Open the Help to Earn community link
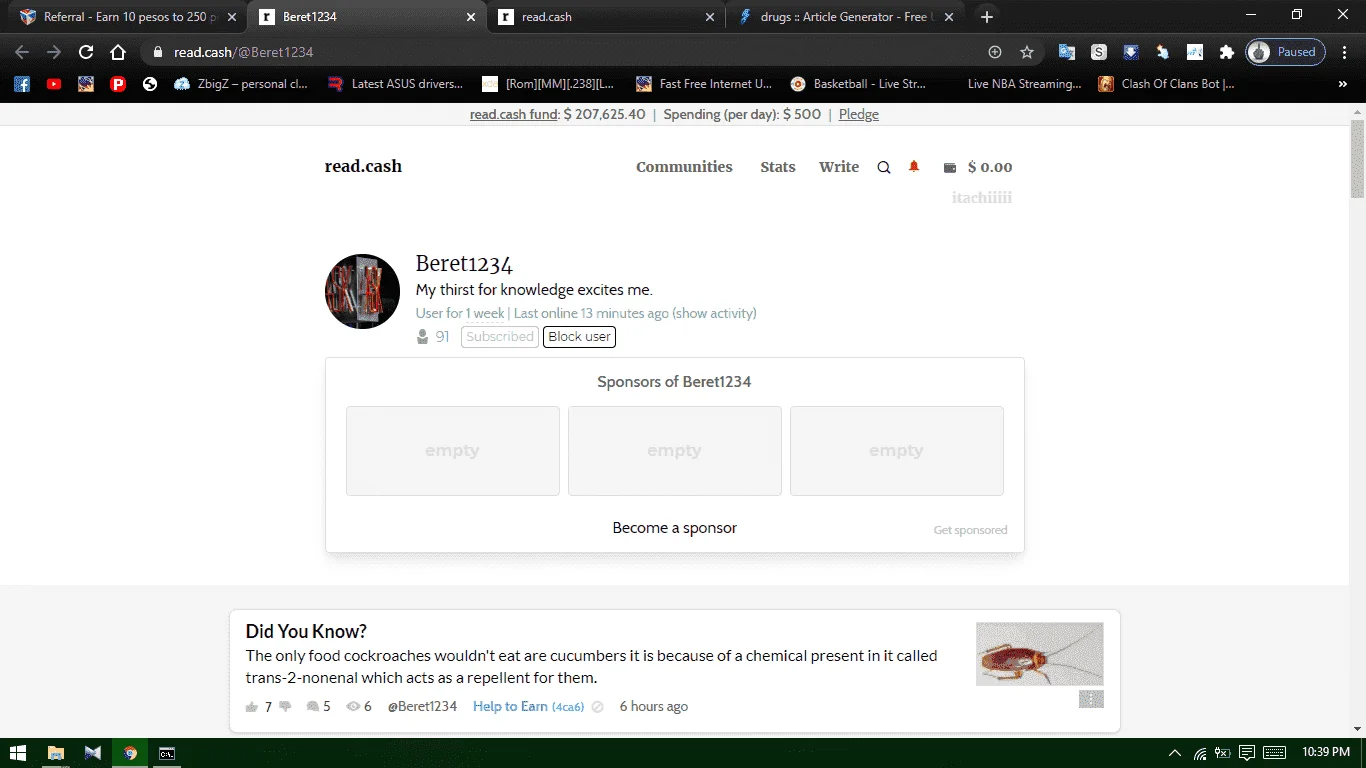1366x768 pixels. (x=510, y=707)
